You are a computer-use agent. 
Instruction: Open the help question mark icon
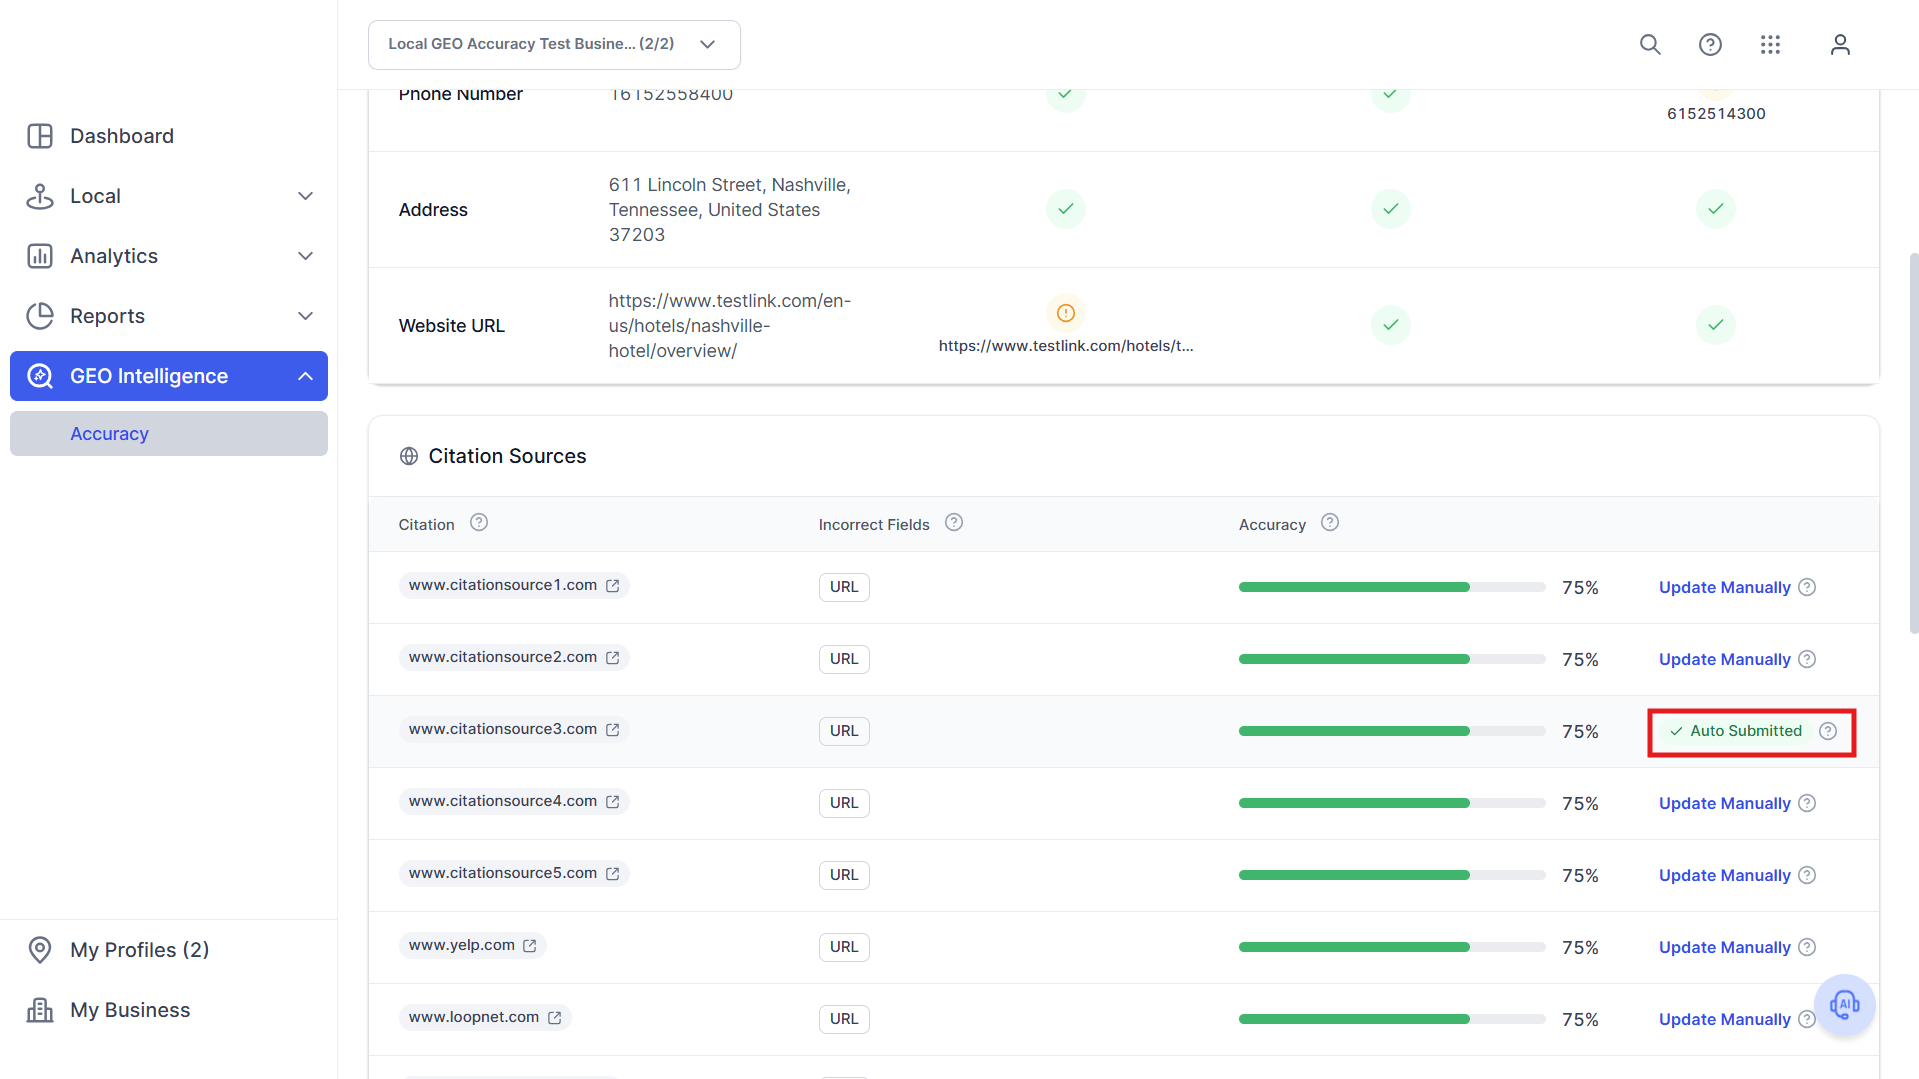pos(1710,45)
